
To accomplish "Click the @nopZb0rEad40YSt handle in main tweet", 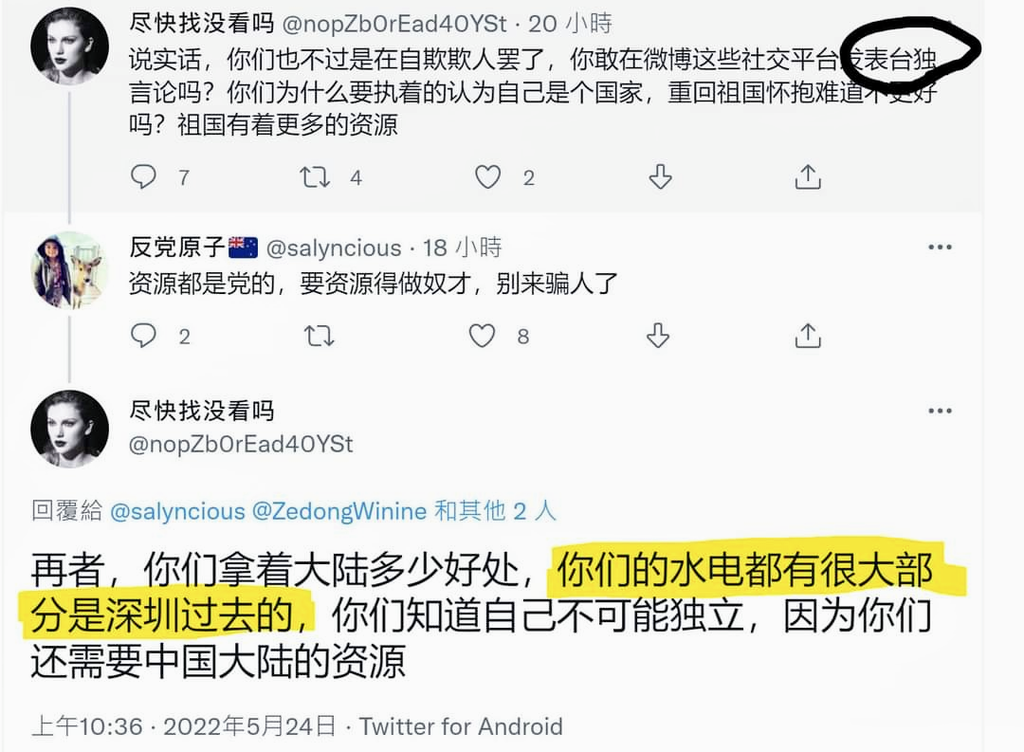I will (x=241, y=445).
